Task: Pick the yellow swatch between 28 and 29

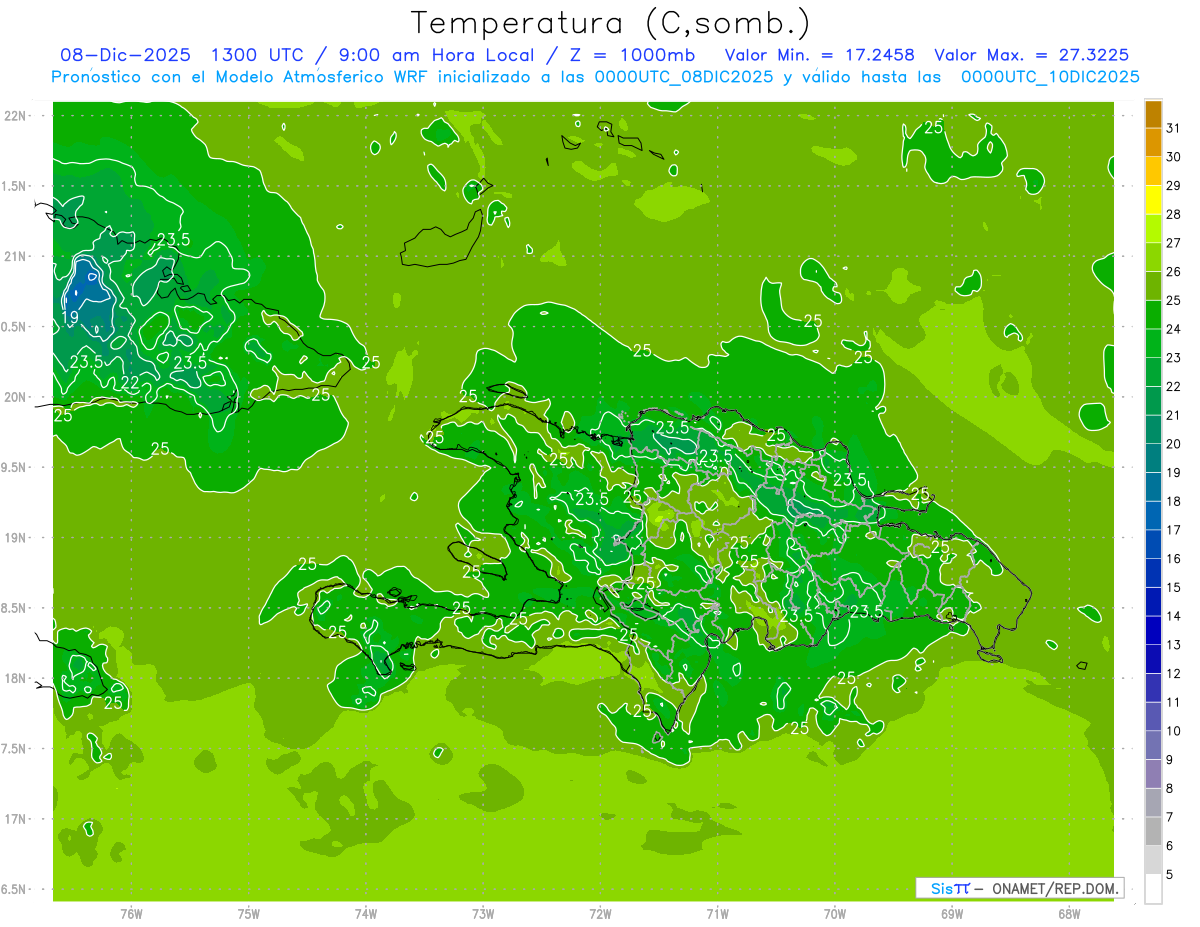Action: pos(1153,200)
